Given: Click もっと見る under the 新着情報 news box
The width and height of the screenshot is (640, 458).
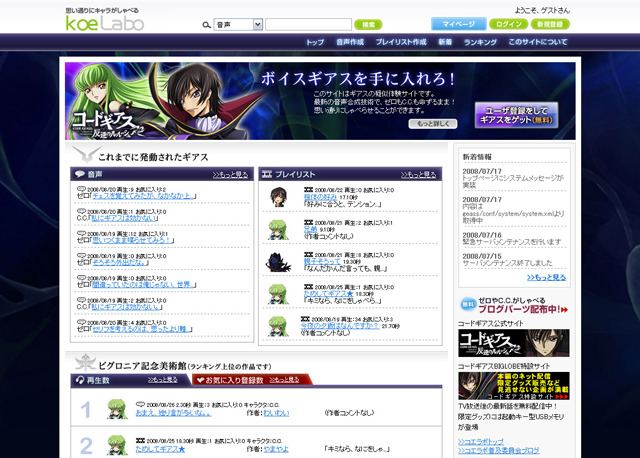Looking at the screenshot, I should tap(547, 278).
